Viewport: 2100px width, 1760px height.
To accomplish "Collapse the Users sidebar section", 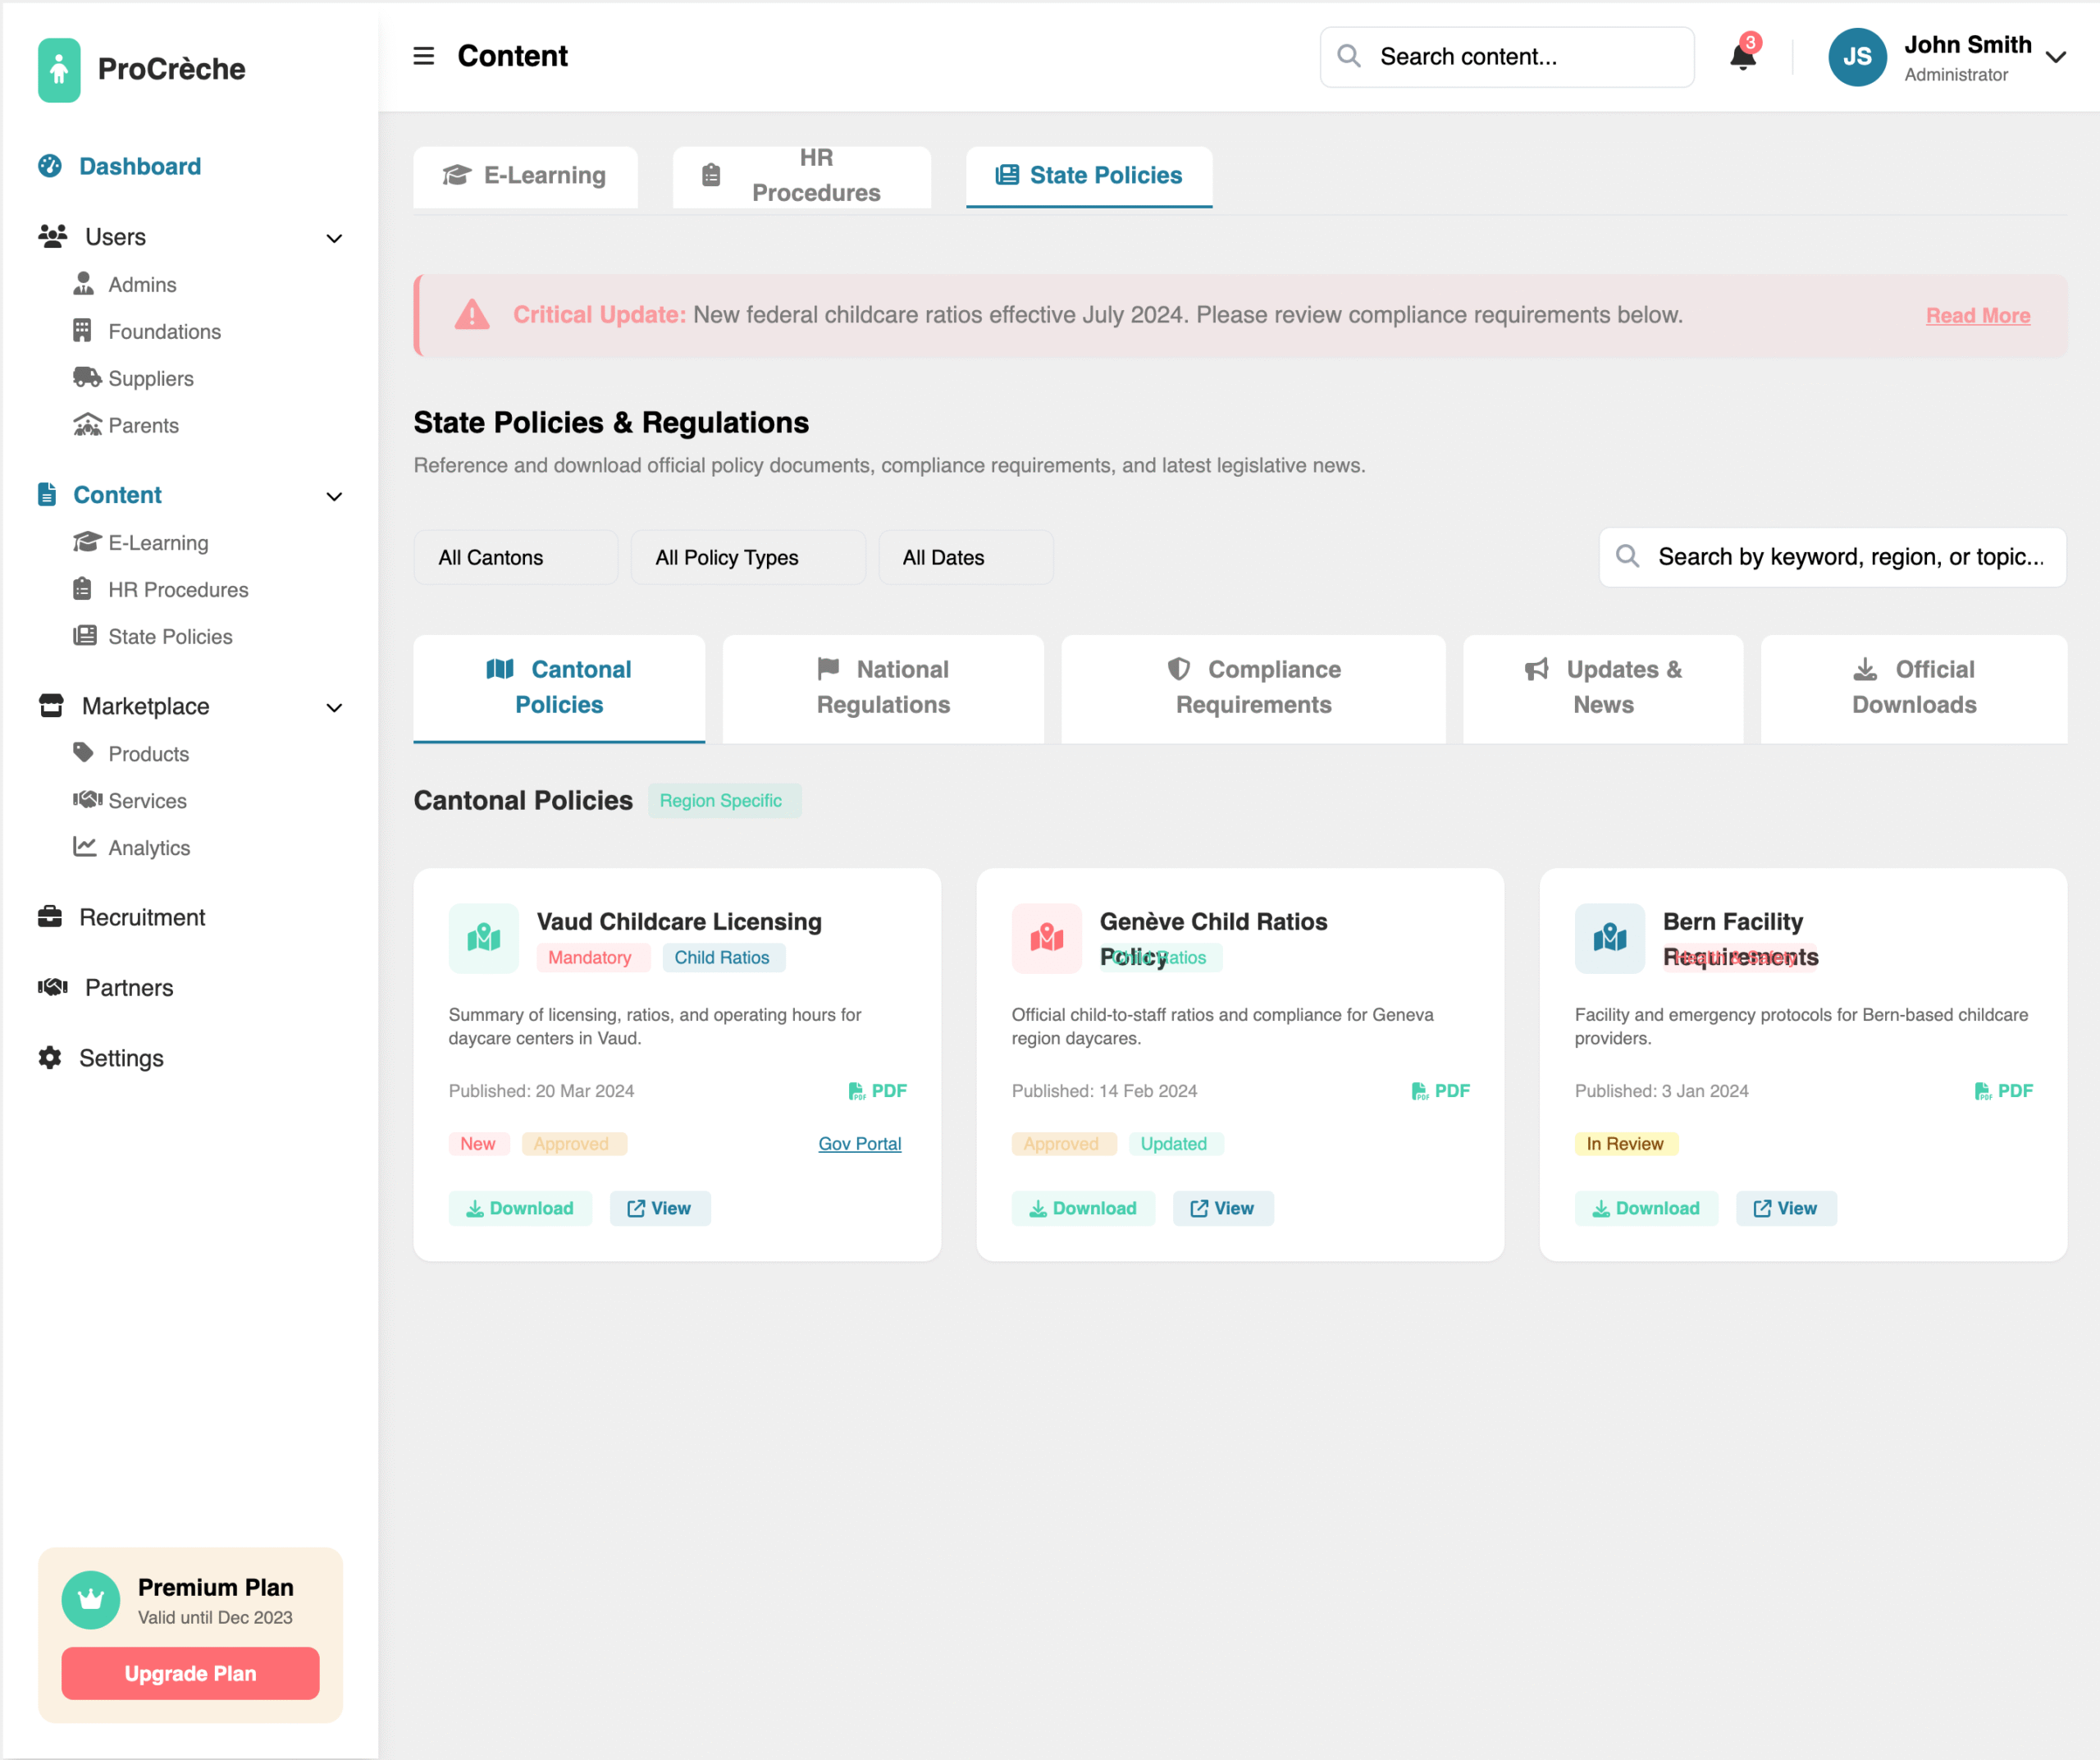I will coord(334,238).
